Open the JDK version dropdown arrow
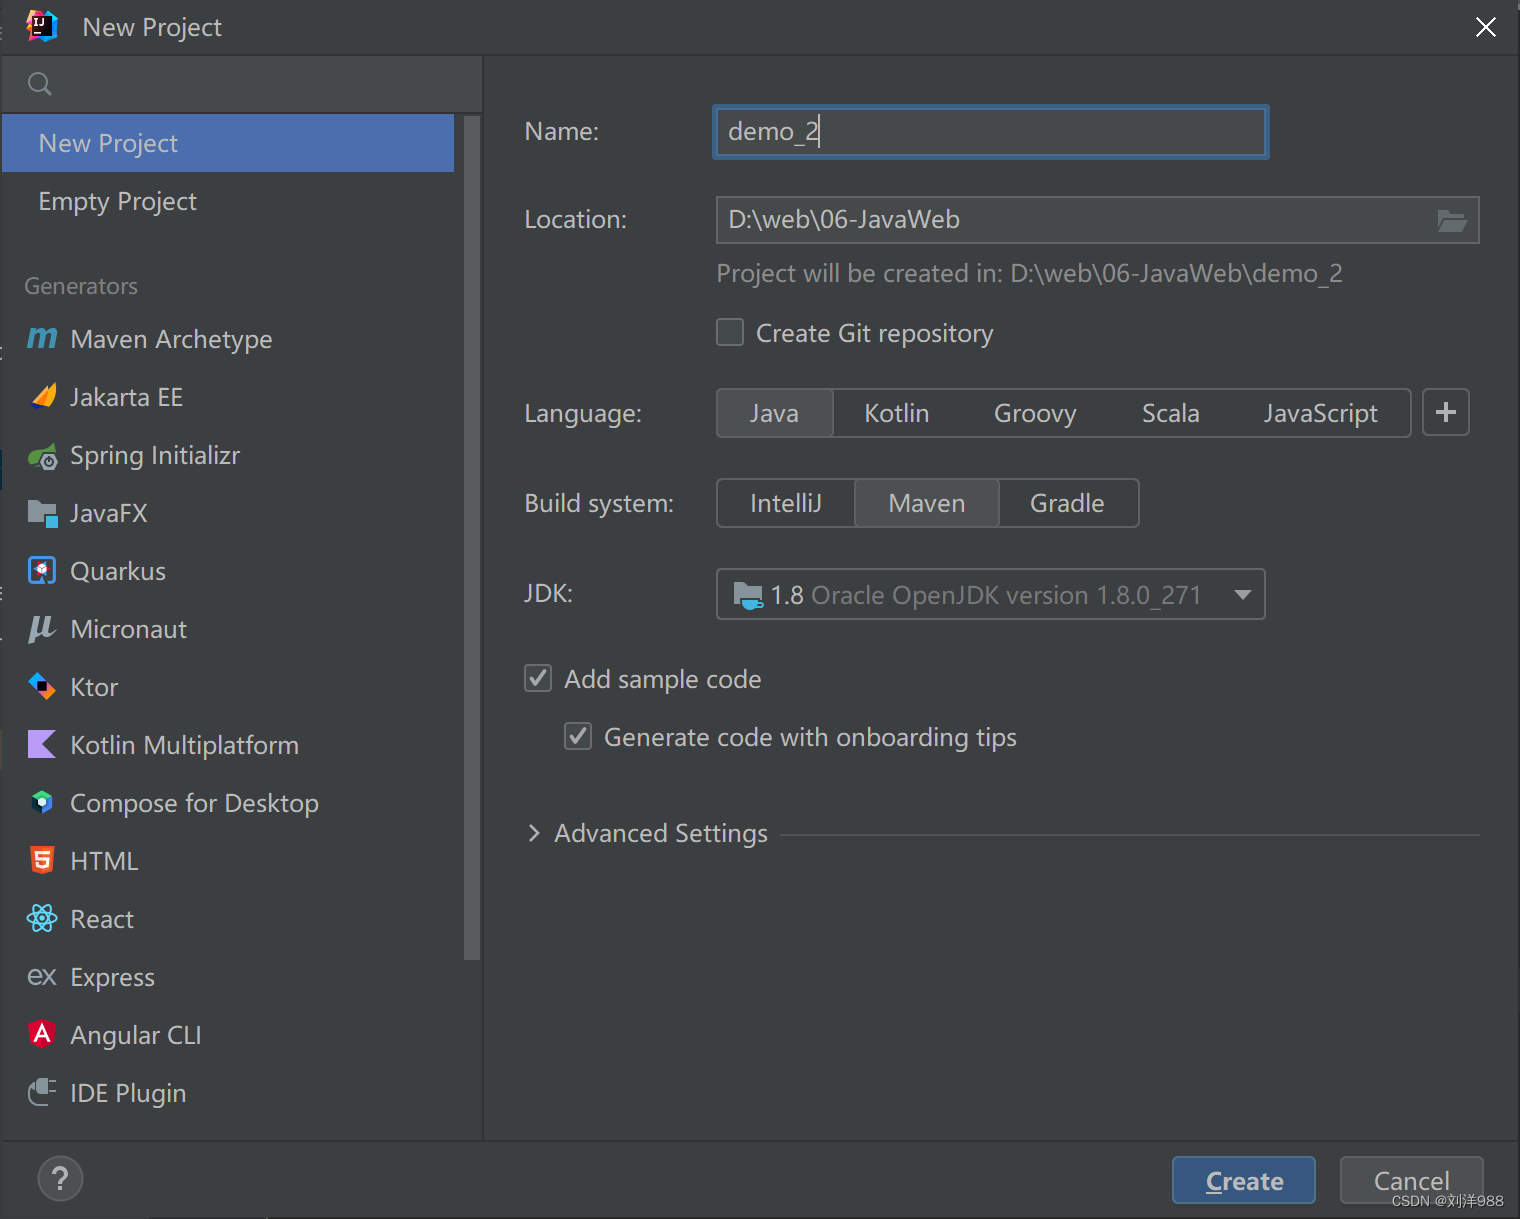This screenshot has width=1520, height=1219. 1243,595
